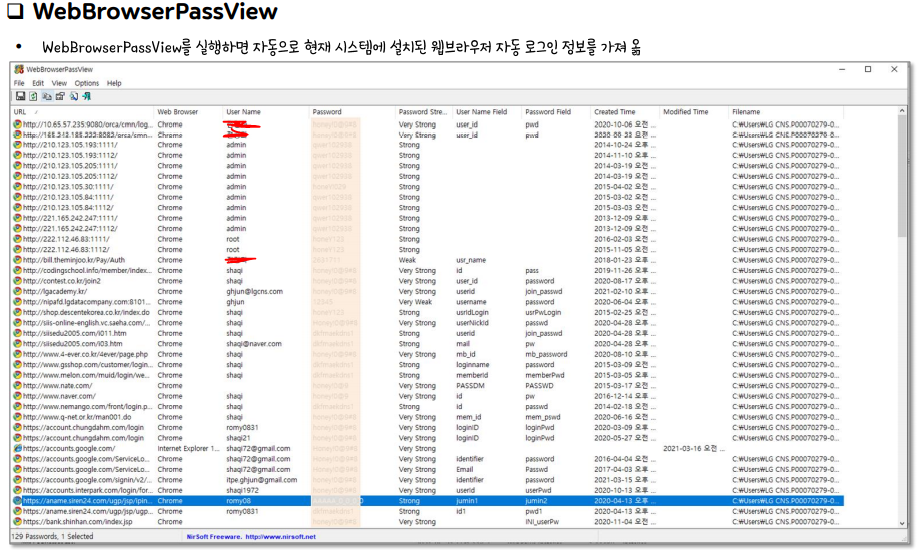Click the INI_userPw password field cell
918x550 pixels.
[x=542, y=521]
